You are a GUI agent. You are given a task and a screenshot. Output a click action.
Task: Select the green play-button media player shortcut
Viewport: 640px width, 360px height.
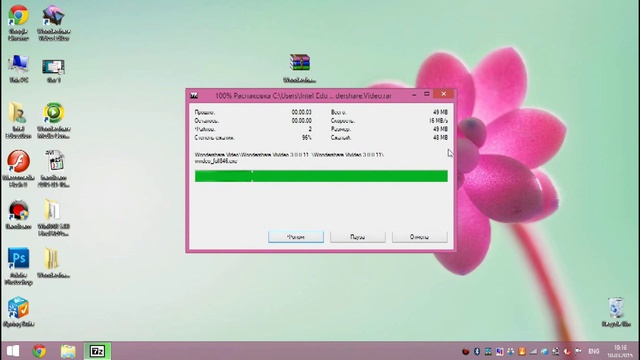coord(53,120)
